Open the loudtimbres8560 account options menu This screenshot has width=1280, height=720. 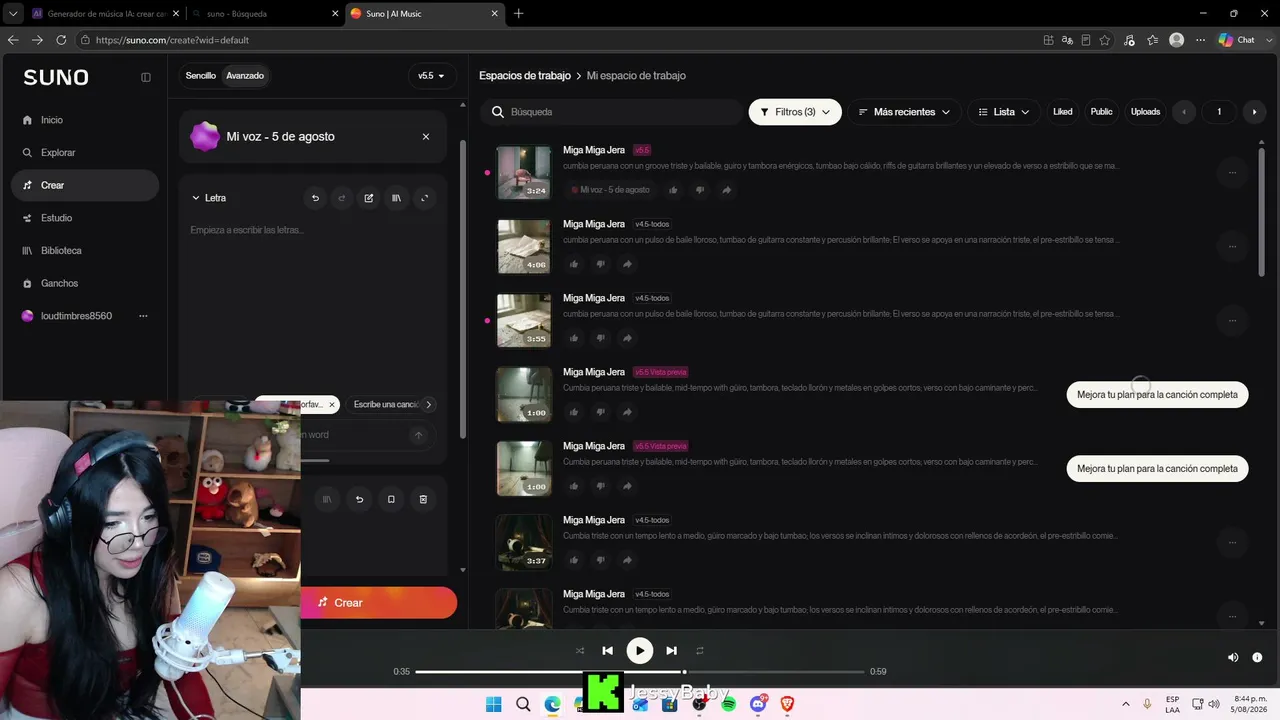pyautogui.click(x=143, y=316)
